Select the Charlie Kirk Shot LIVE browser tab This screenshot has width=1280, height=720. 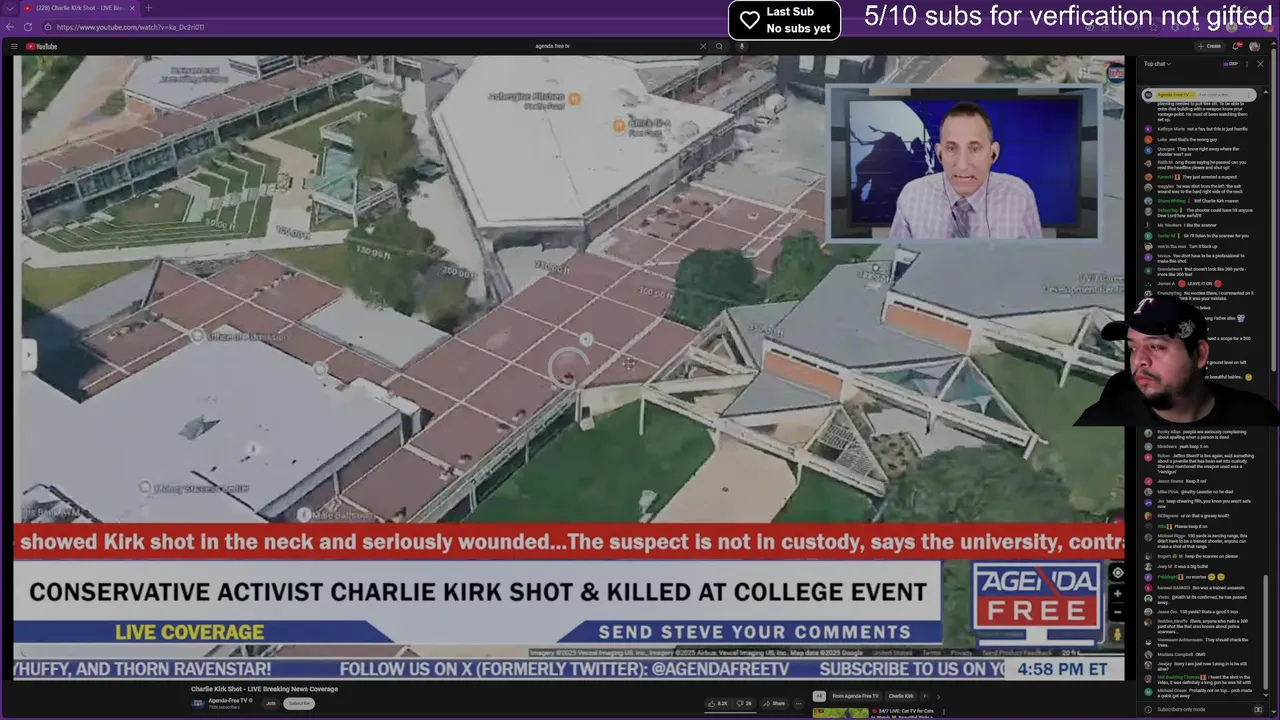point(78,8)
